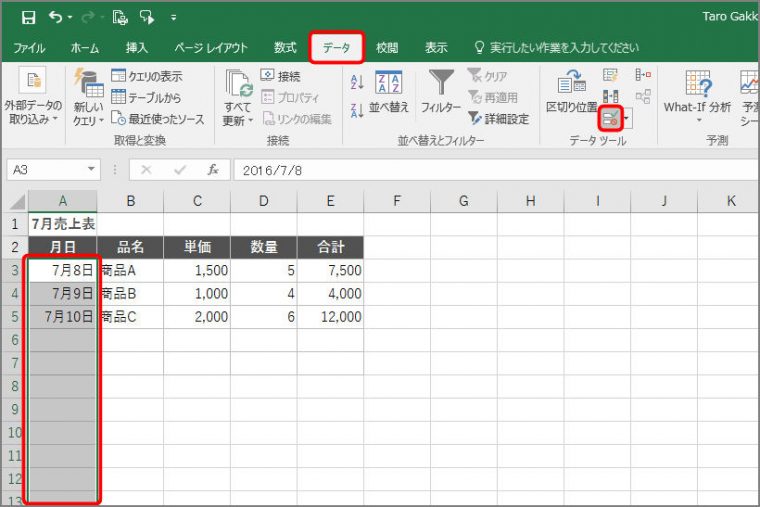760x507 pixels.
Task: Sort ascending with the A-Z icon
Action: click(x=357, y=82)
